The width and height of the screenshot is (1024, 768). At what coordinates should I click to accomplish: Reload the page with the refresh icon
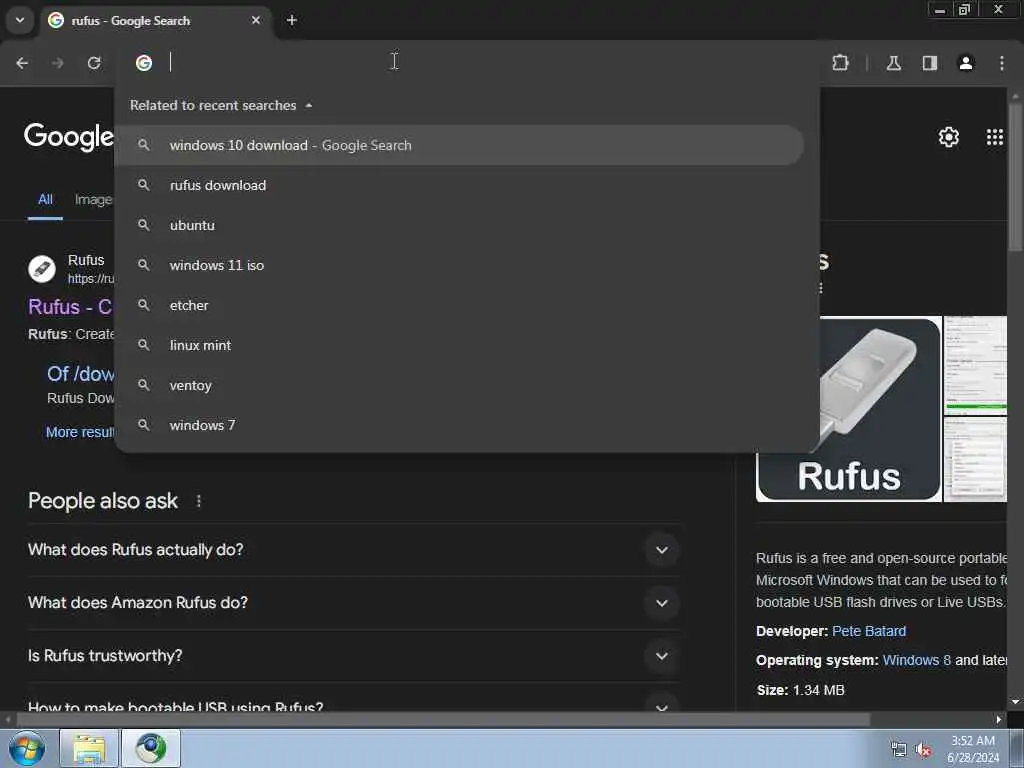click(94, 63)
